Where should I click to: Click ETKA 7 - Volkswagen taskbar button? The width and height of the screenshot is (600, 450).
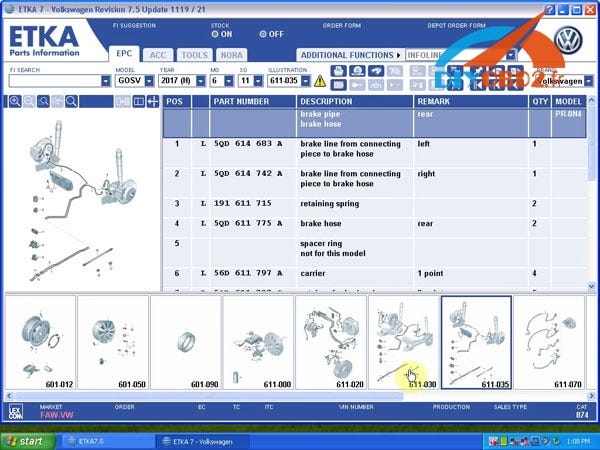coord(203,442)
